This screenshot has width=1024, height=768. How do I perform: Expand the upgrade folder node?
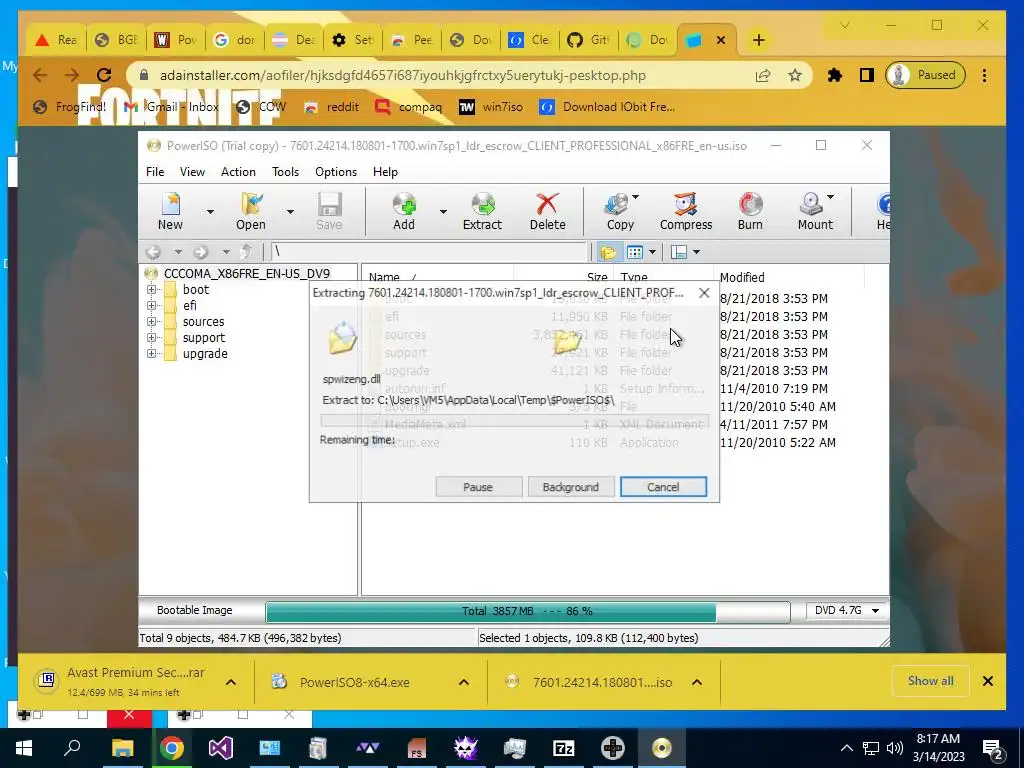[x=152, y=353]
